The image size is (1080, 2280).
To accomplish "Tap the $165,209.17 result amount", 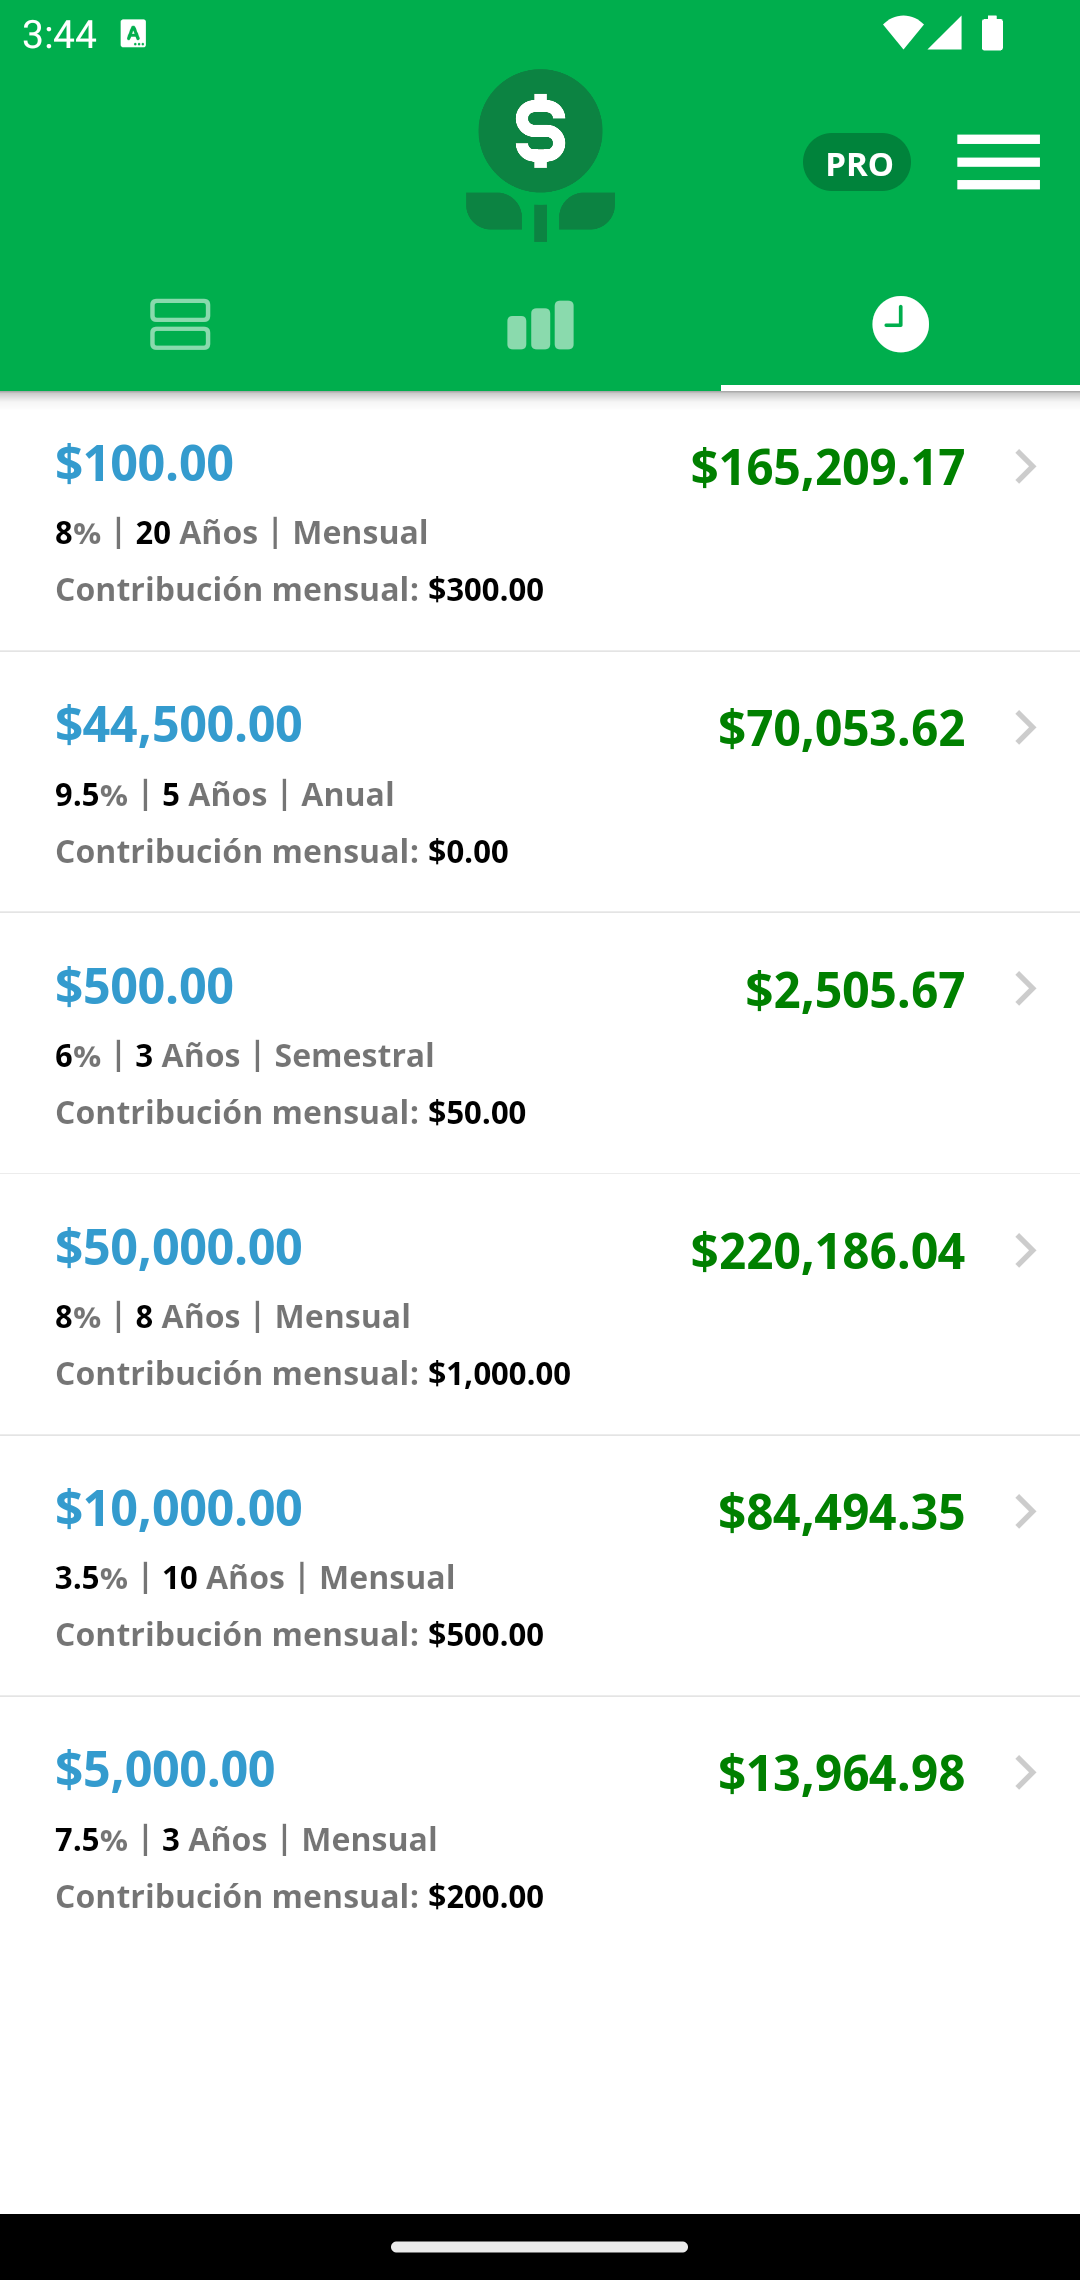I will point(828,467).
